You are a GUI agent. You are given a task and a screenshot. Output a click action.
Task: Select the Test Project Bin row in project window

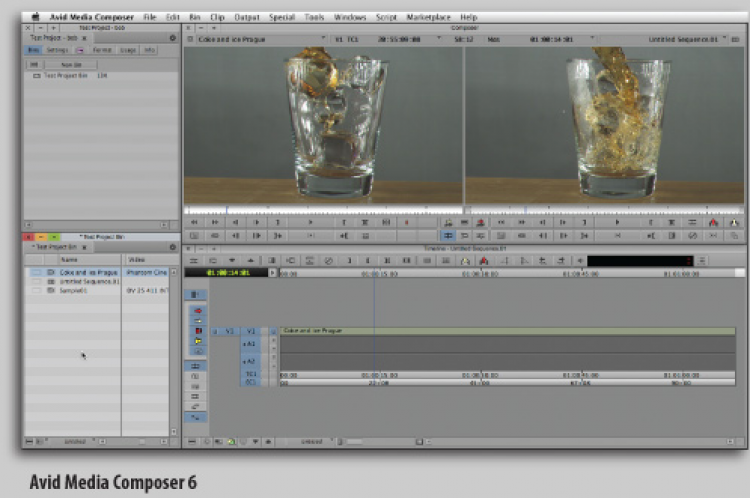coord(100,76)
